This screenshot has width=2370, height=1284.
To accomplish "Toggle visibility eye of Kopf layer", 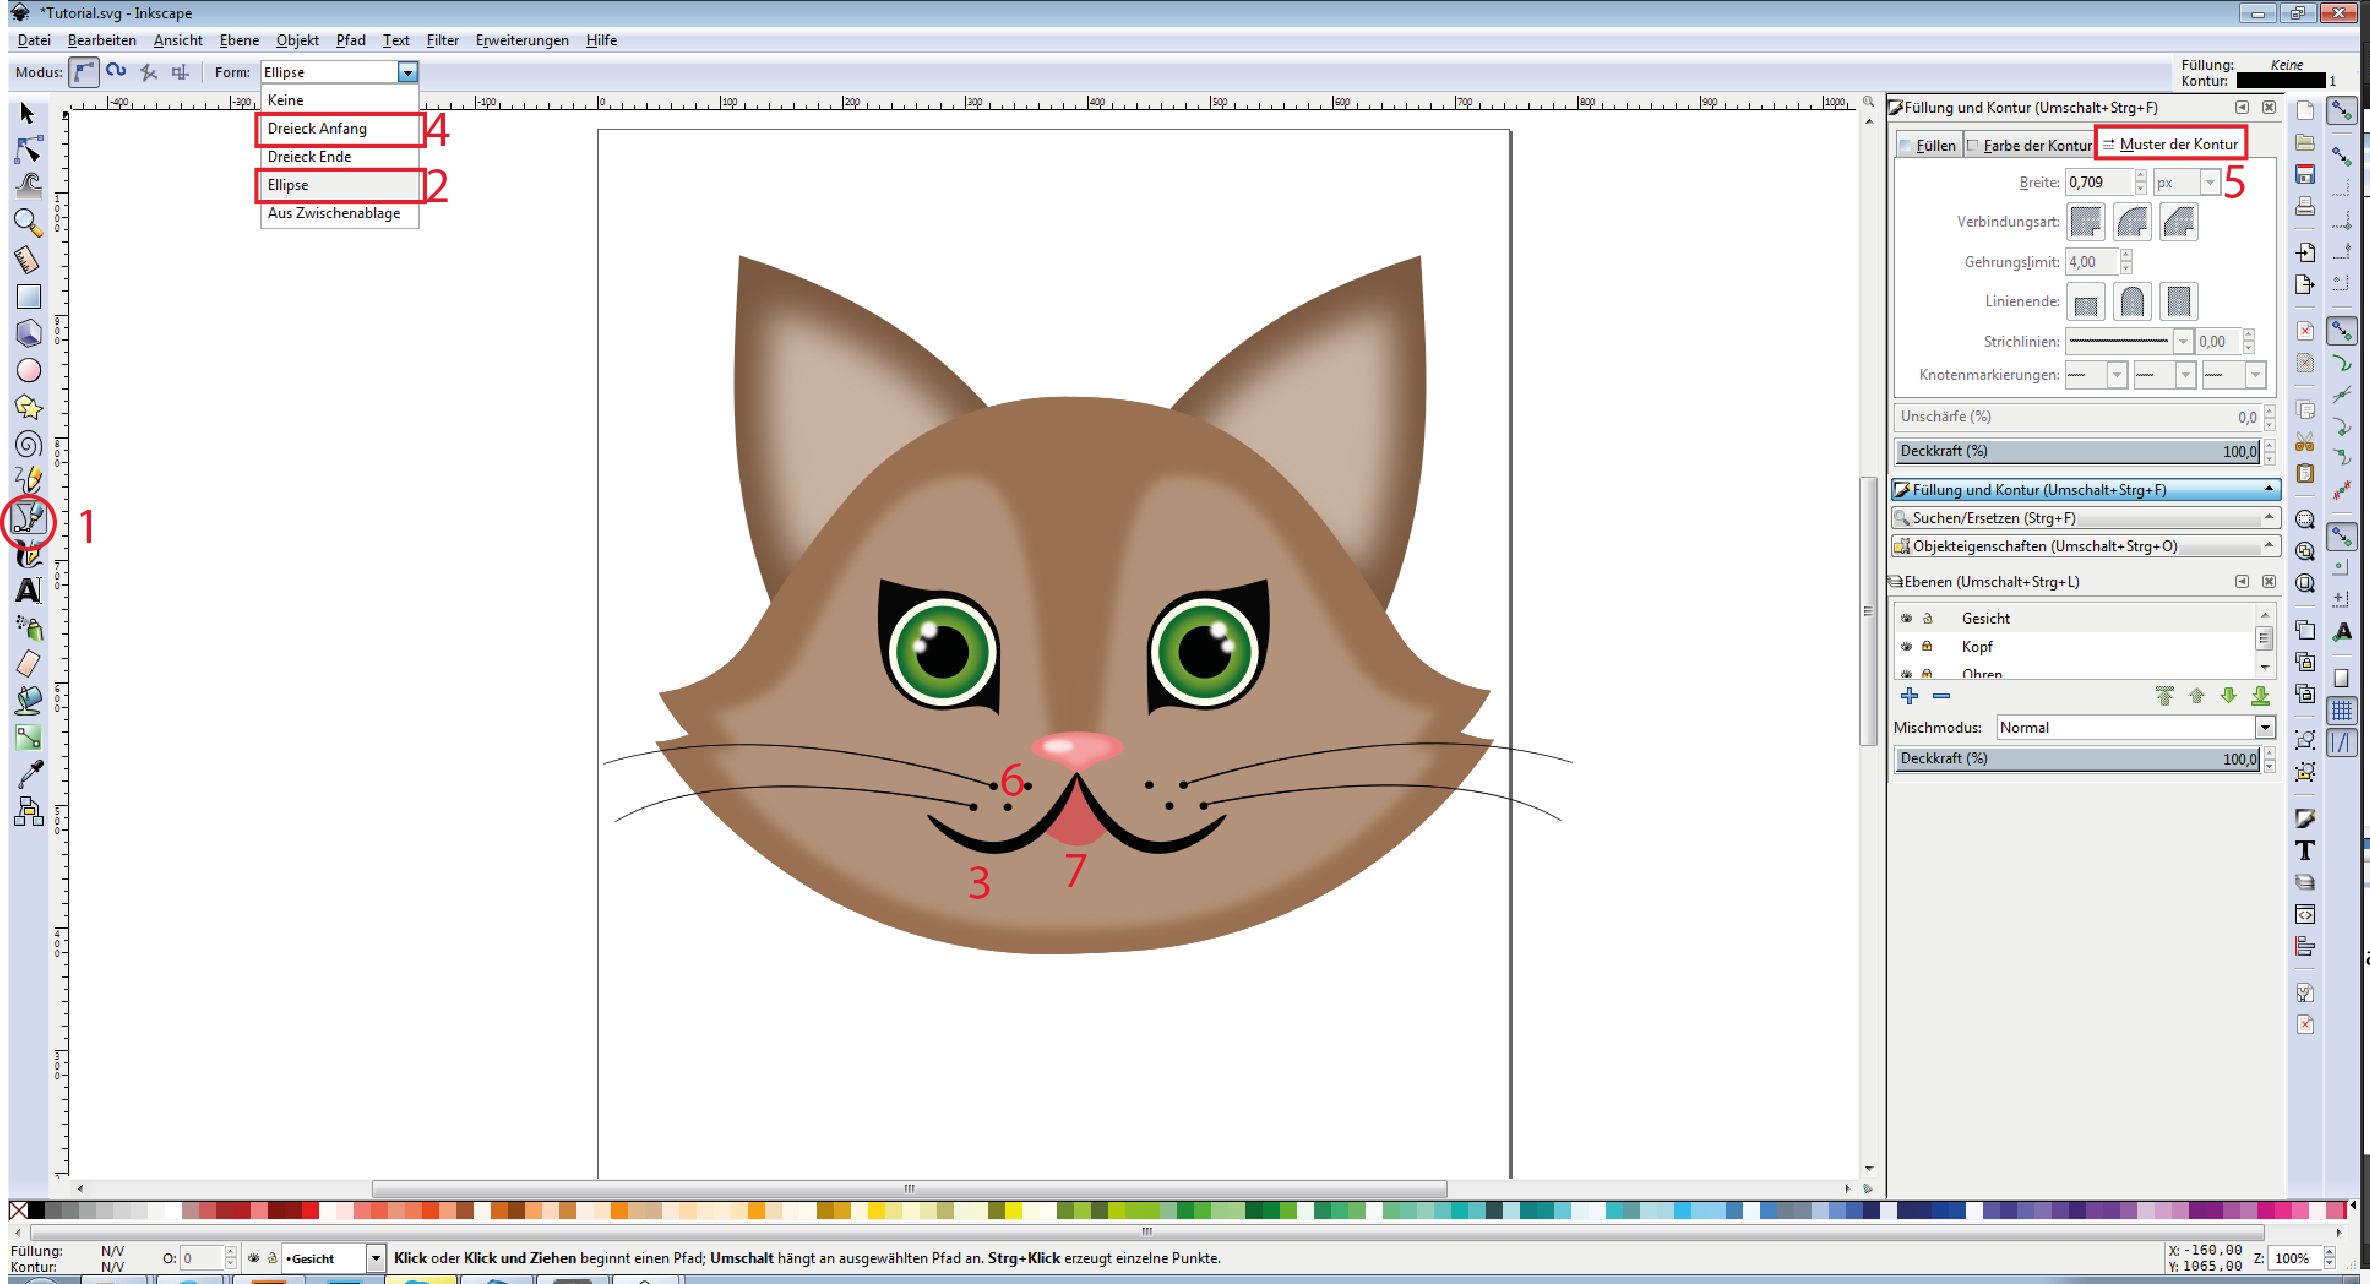I will pyautogui.click(x=1906, y=646).
